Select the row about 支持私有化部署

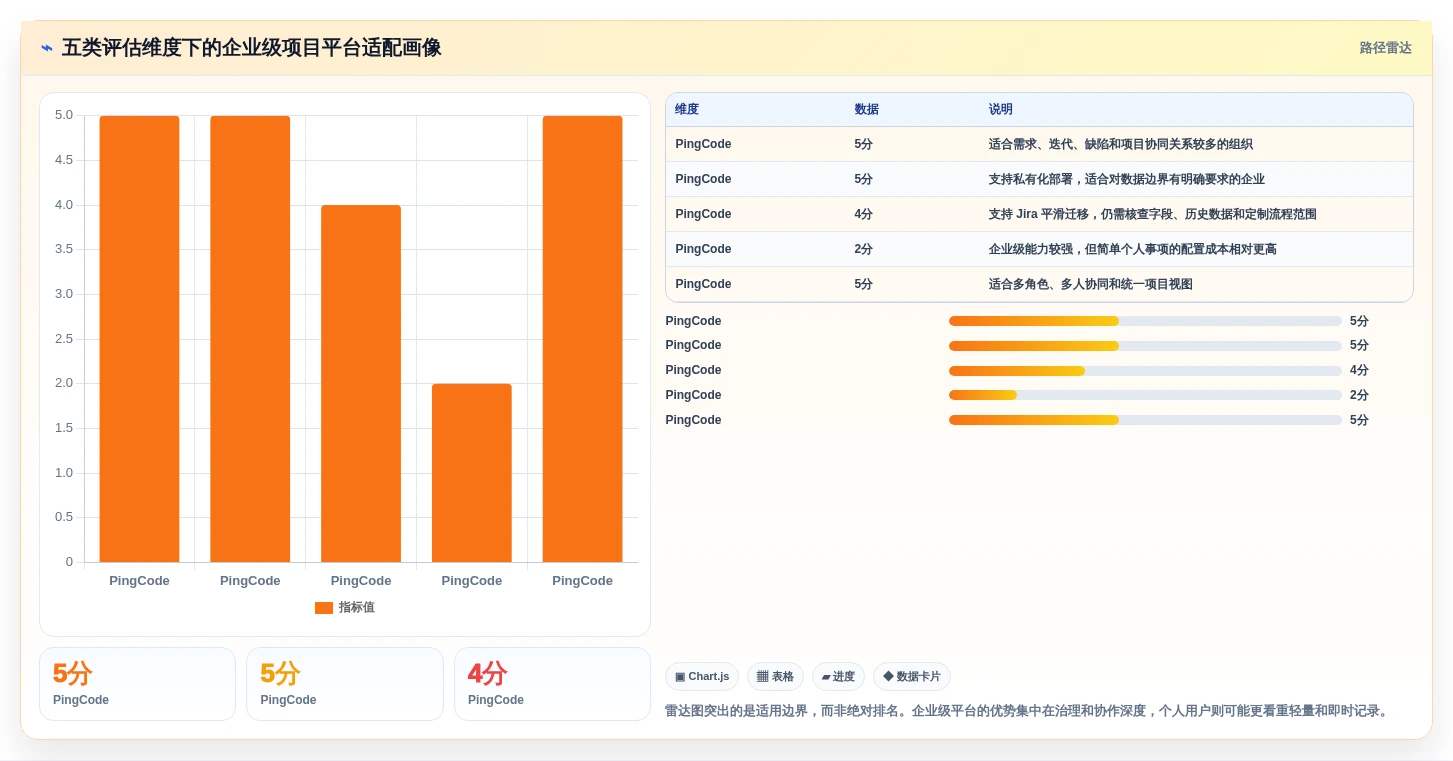(1039, 179)
